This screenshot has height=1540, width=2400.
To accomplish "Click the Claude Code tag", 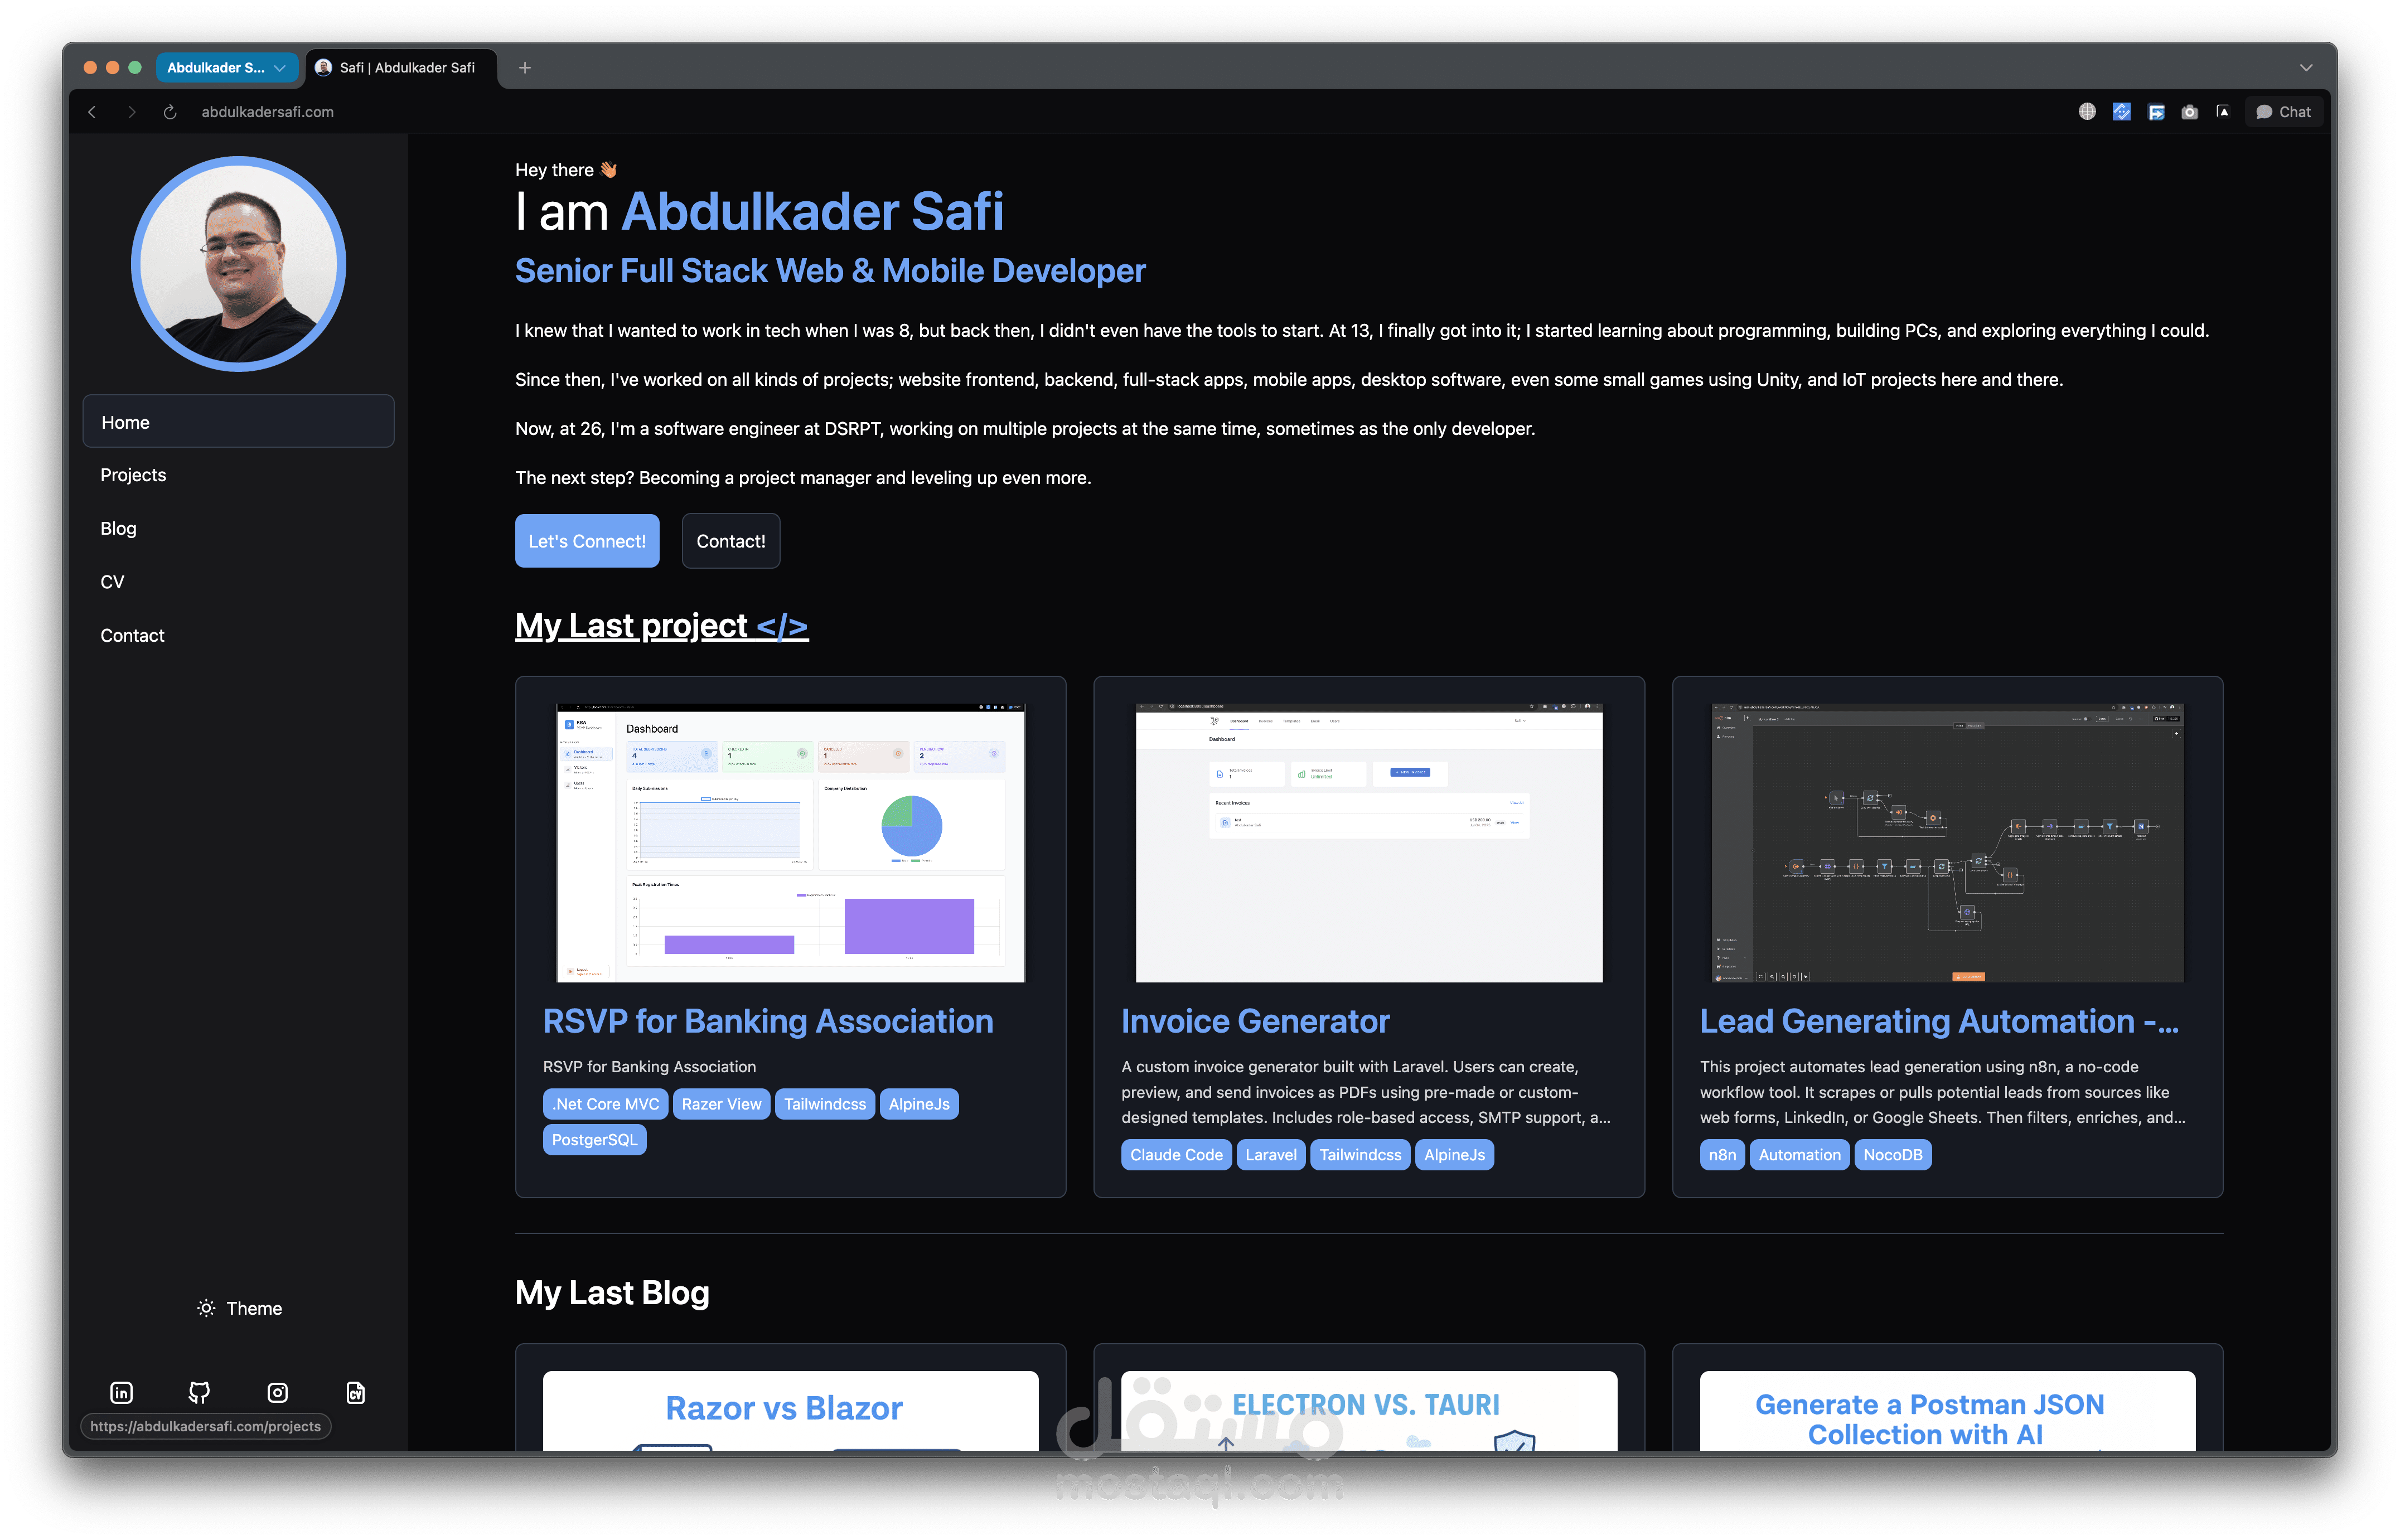I will coord(1176,1155).
